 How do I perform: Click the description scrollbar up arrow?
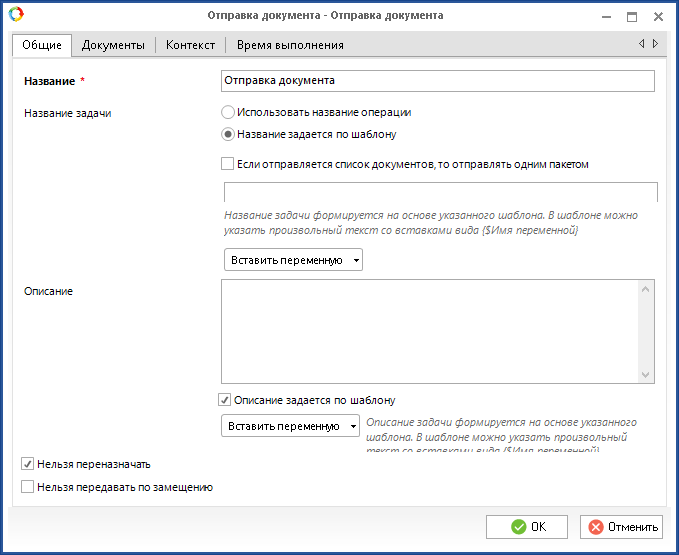pyautogui.click(x=646, y=289)
